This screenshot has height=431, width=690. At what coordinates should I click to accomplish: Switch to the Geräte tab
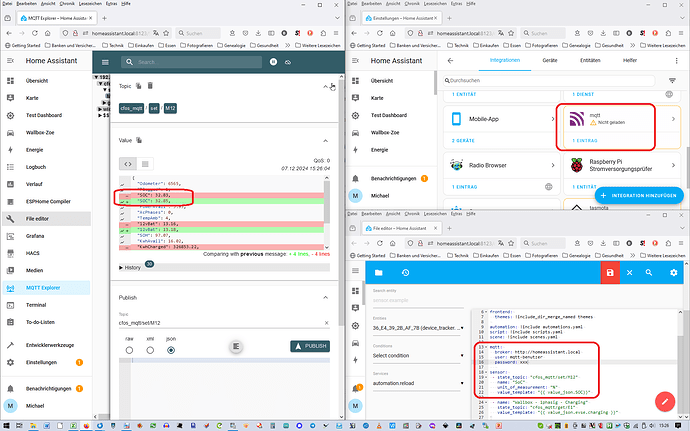click(550, 60)
